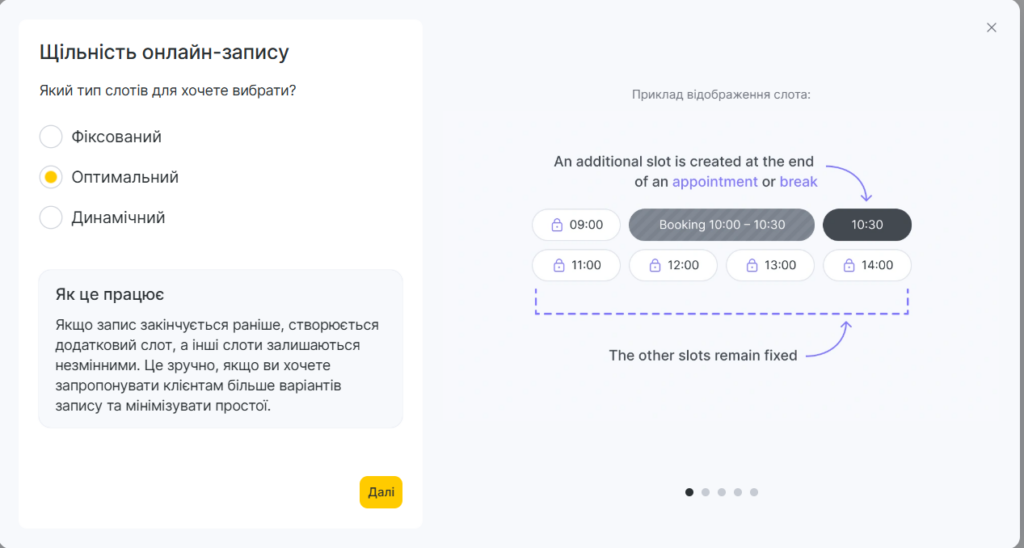Click the yellow Далі button
The width and height of the screenshot is (1024, 548).
(x=381, y=492)
